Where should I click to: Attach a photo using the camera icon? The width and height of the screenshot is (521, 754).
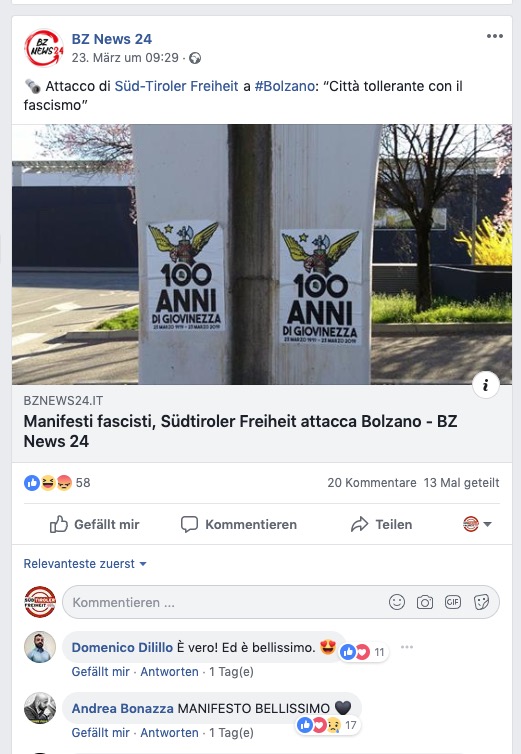[x=424, y=602]
